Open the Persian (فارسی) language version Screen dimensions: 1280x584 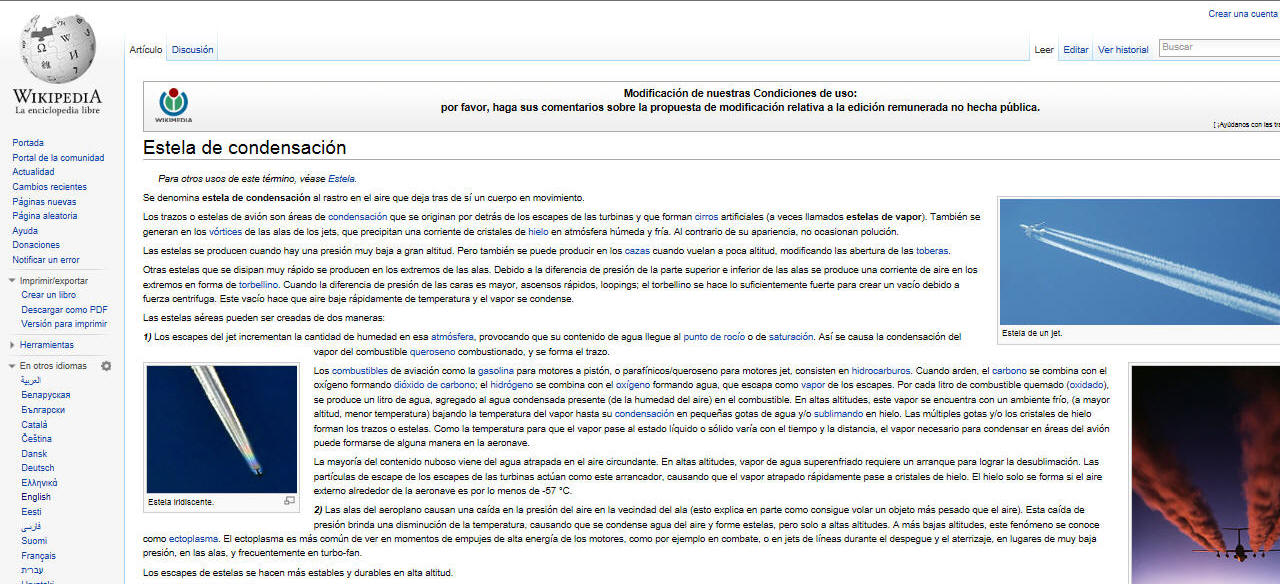[32, 526]
